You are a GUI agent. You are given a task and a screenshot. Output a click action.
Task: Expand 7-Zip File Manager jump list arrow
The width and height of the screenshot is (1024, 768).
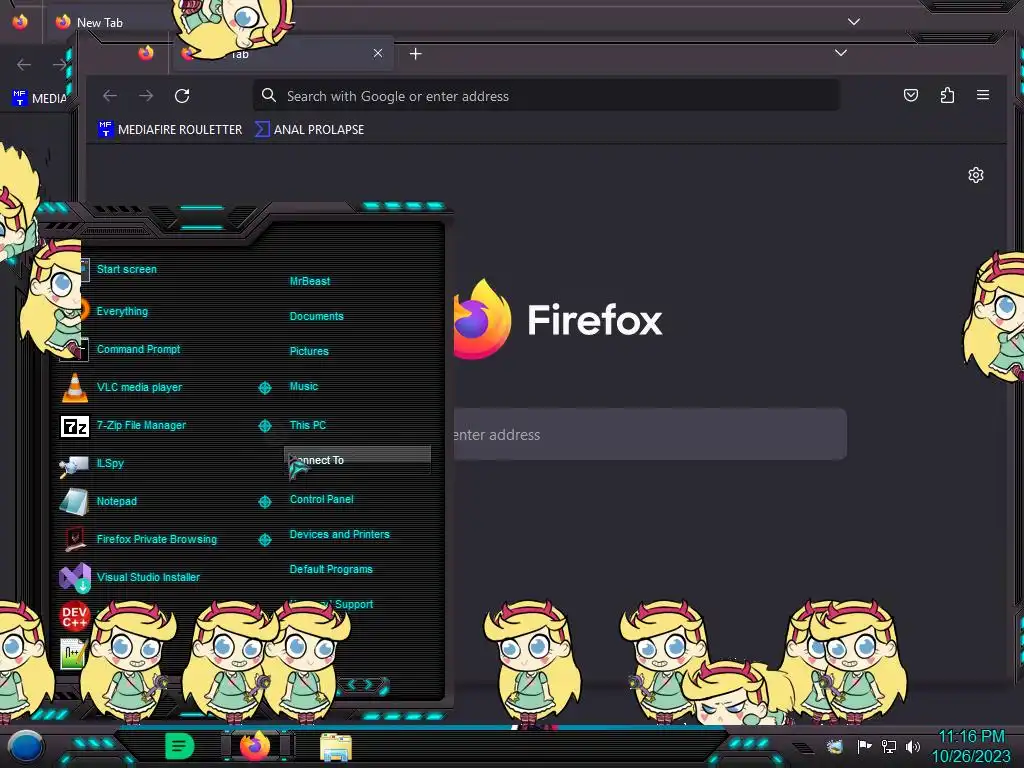point(264,426)
